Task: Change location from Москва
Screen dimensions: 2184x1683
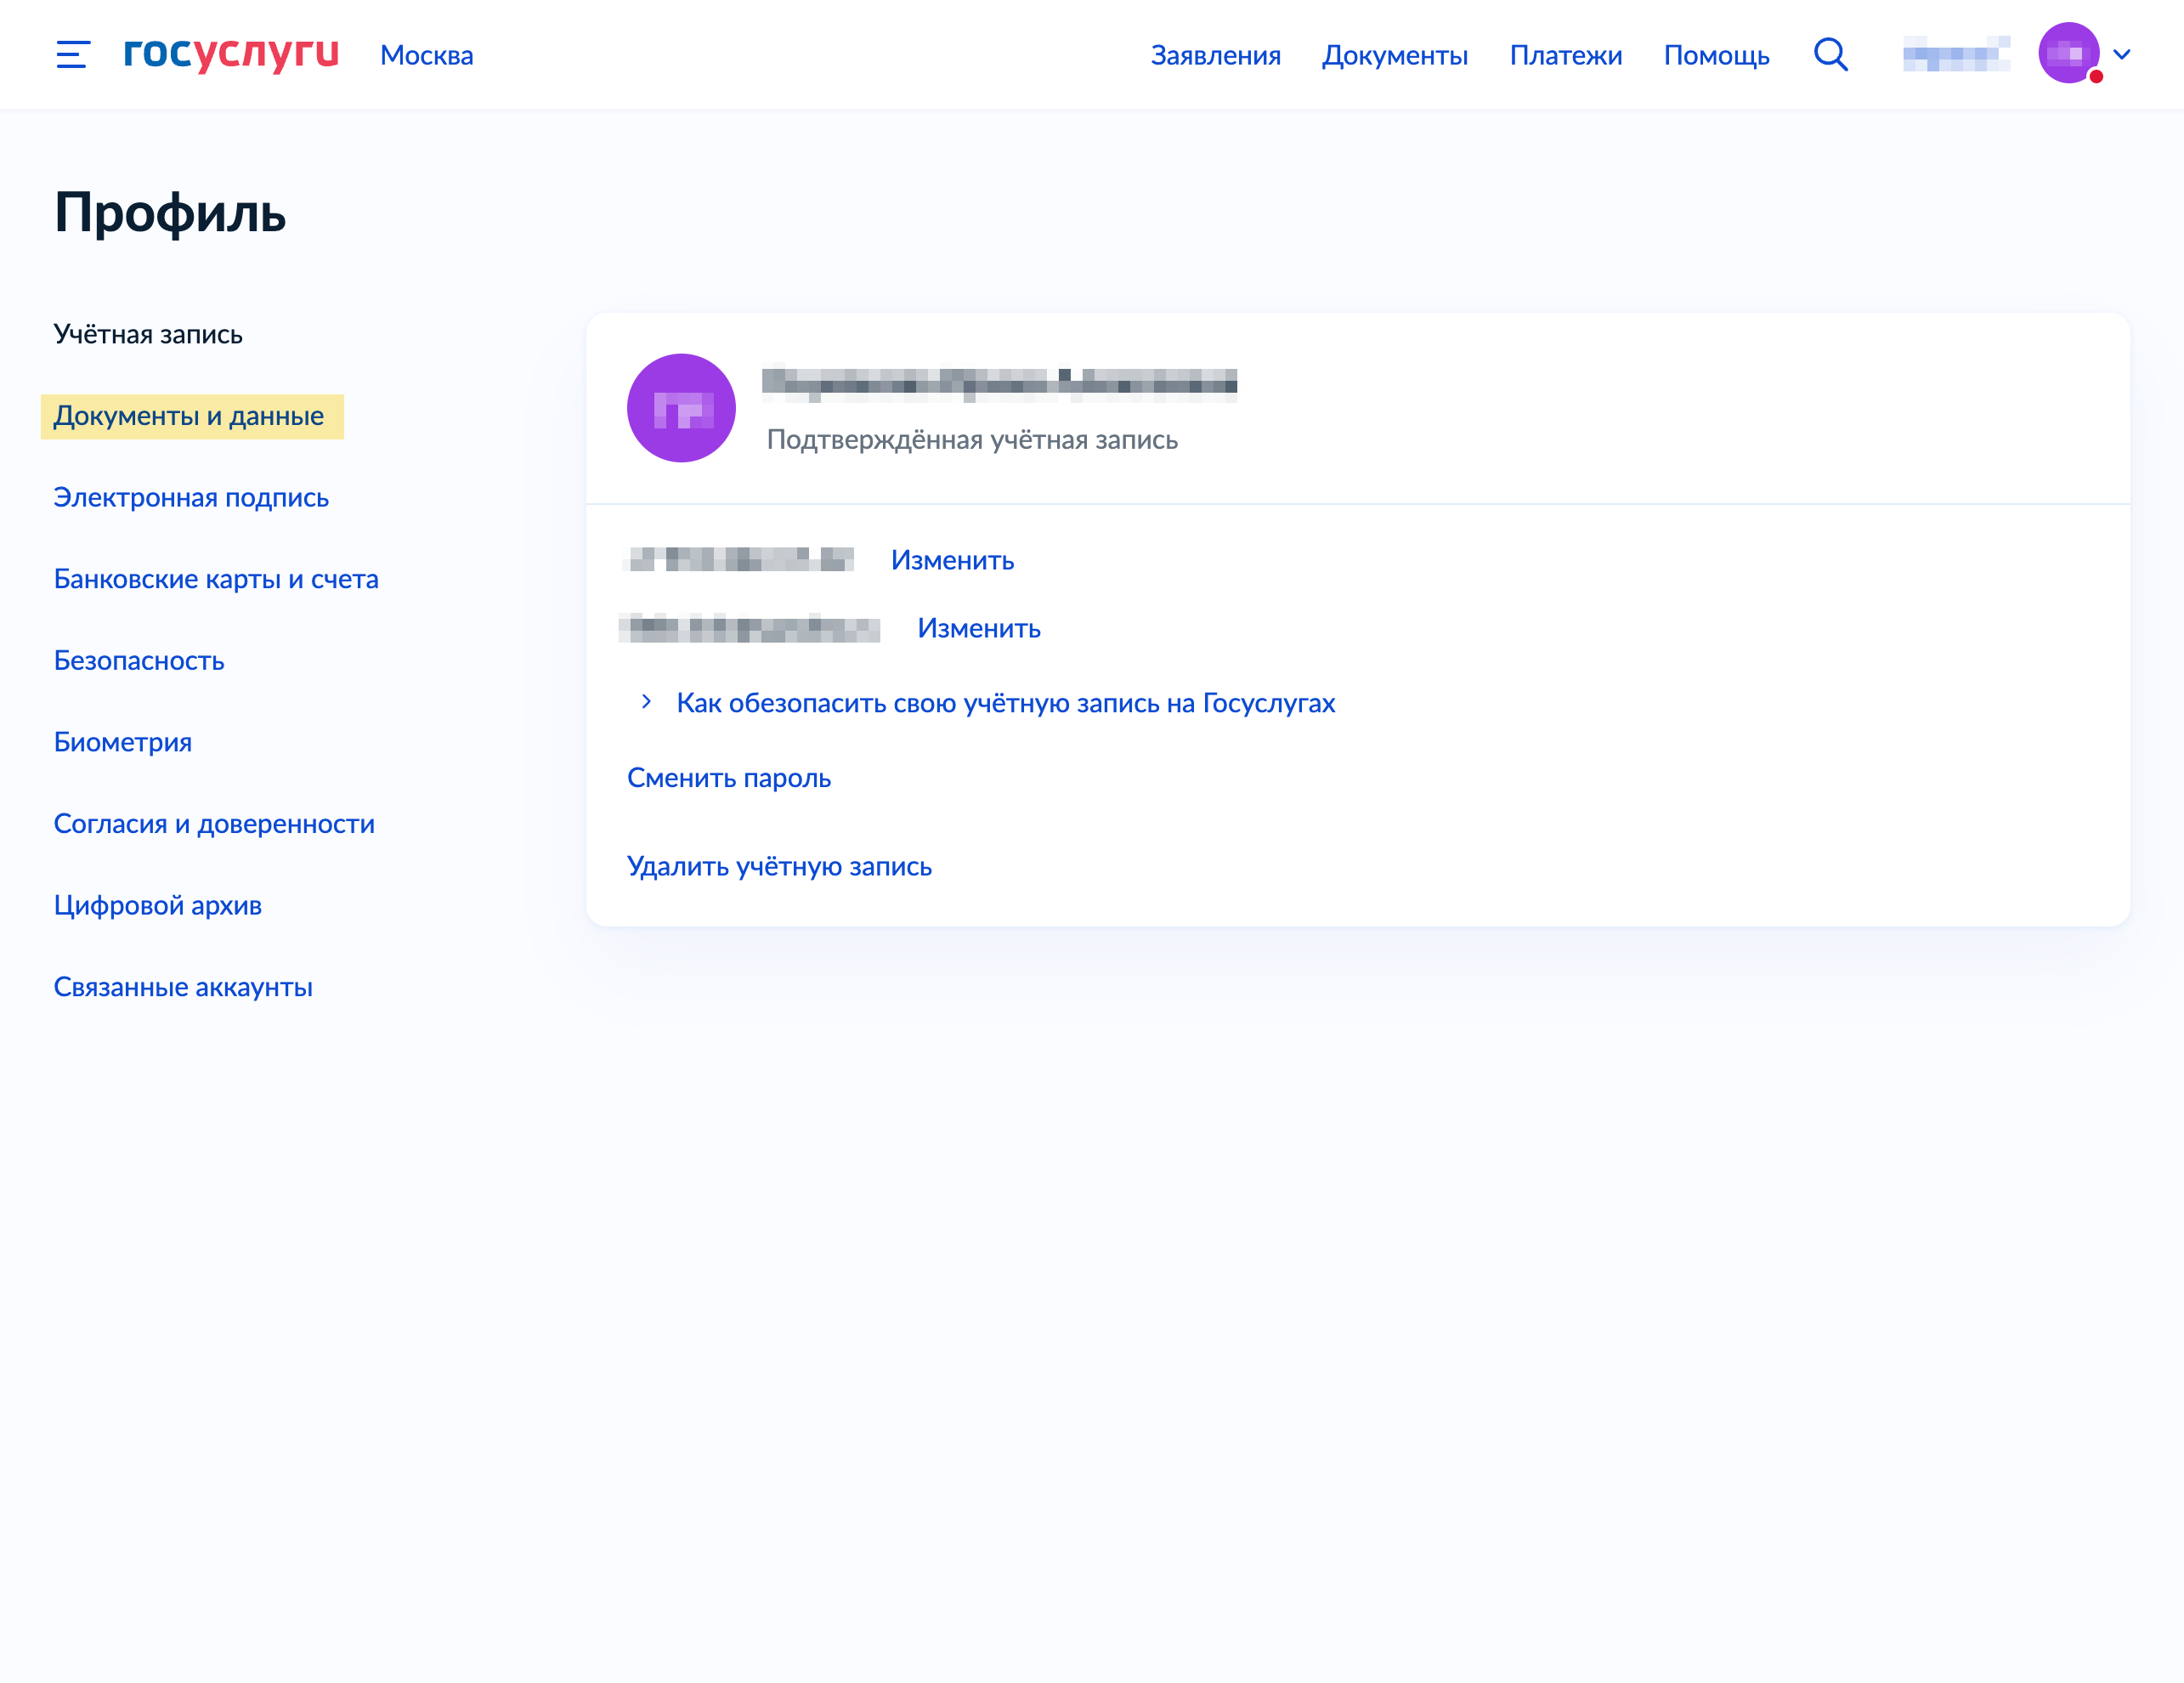Action: pos(427,55)
